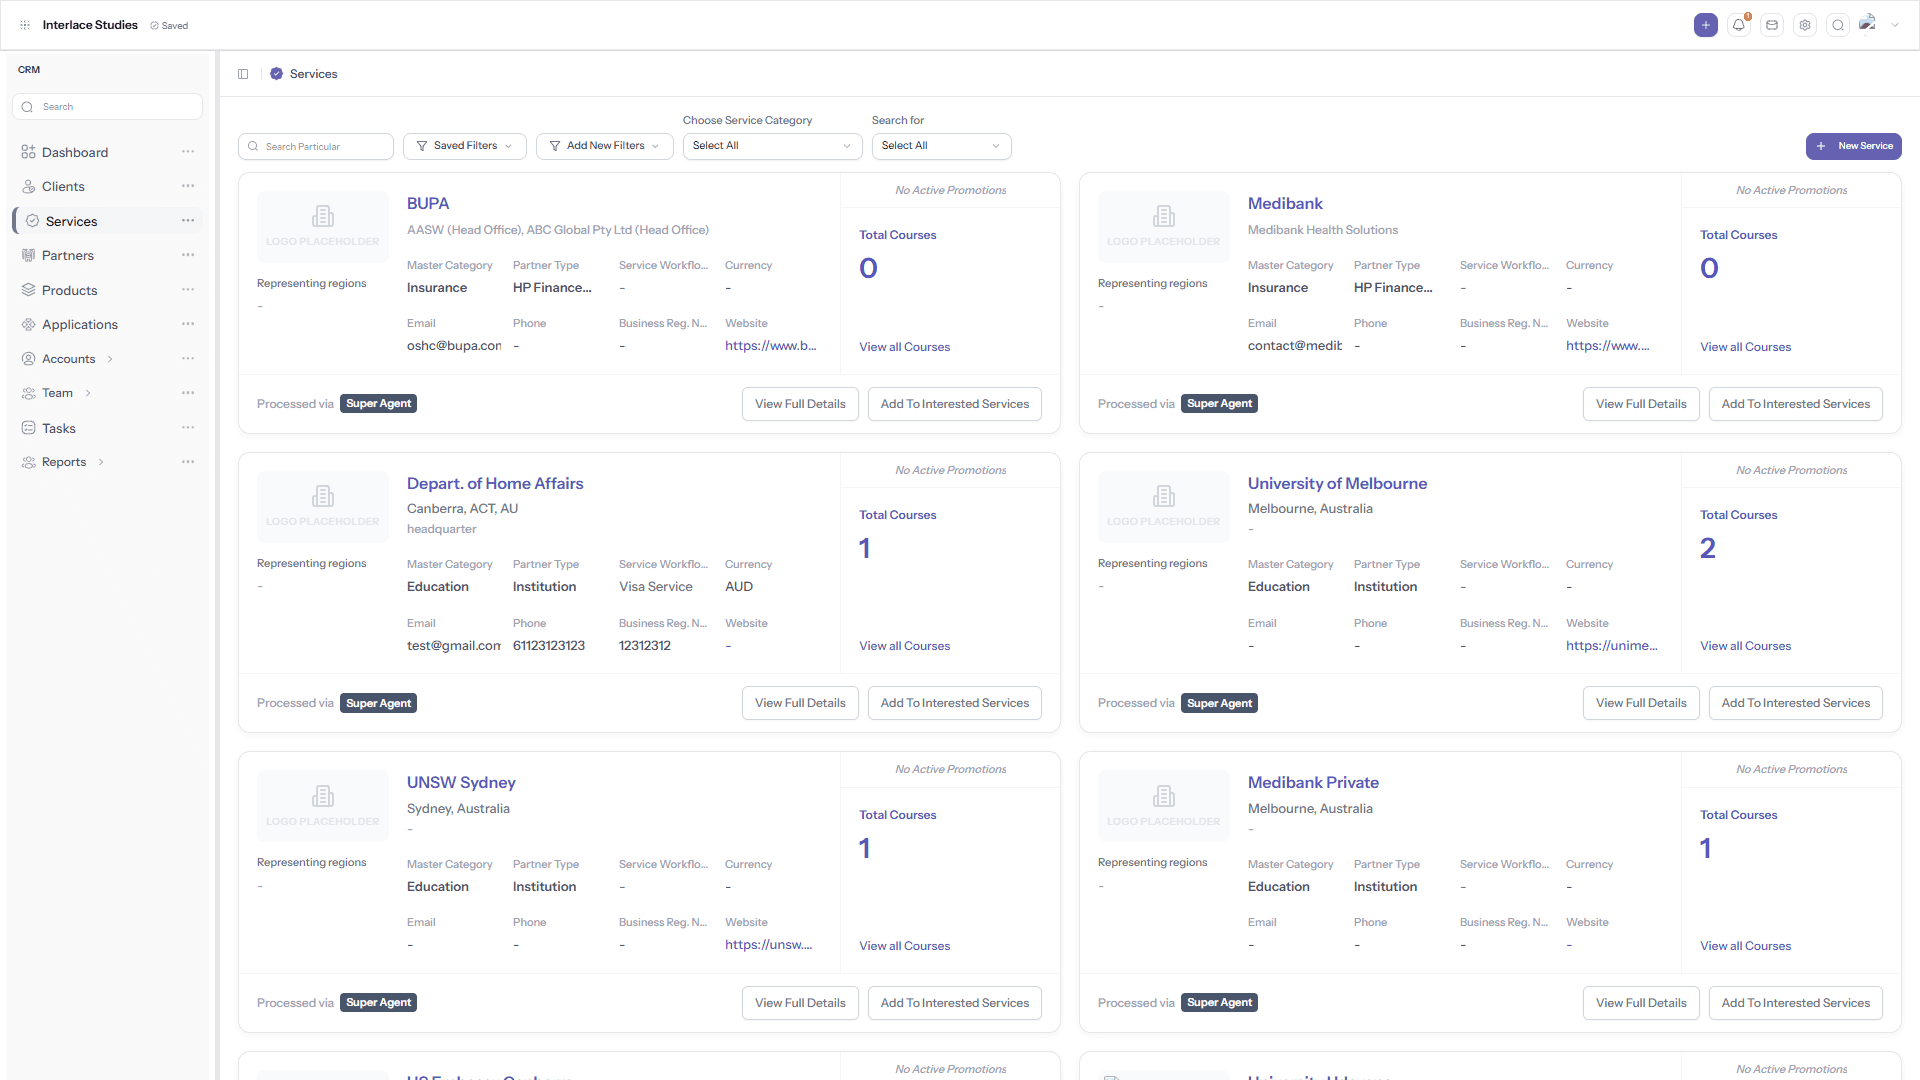
Task: Open the Reports row's more options dots
Action: pos(188,462)
